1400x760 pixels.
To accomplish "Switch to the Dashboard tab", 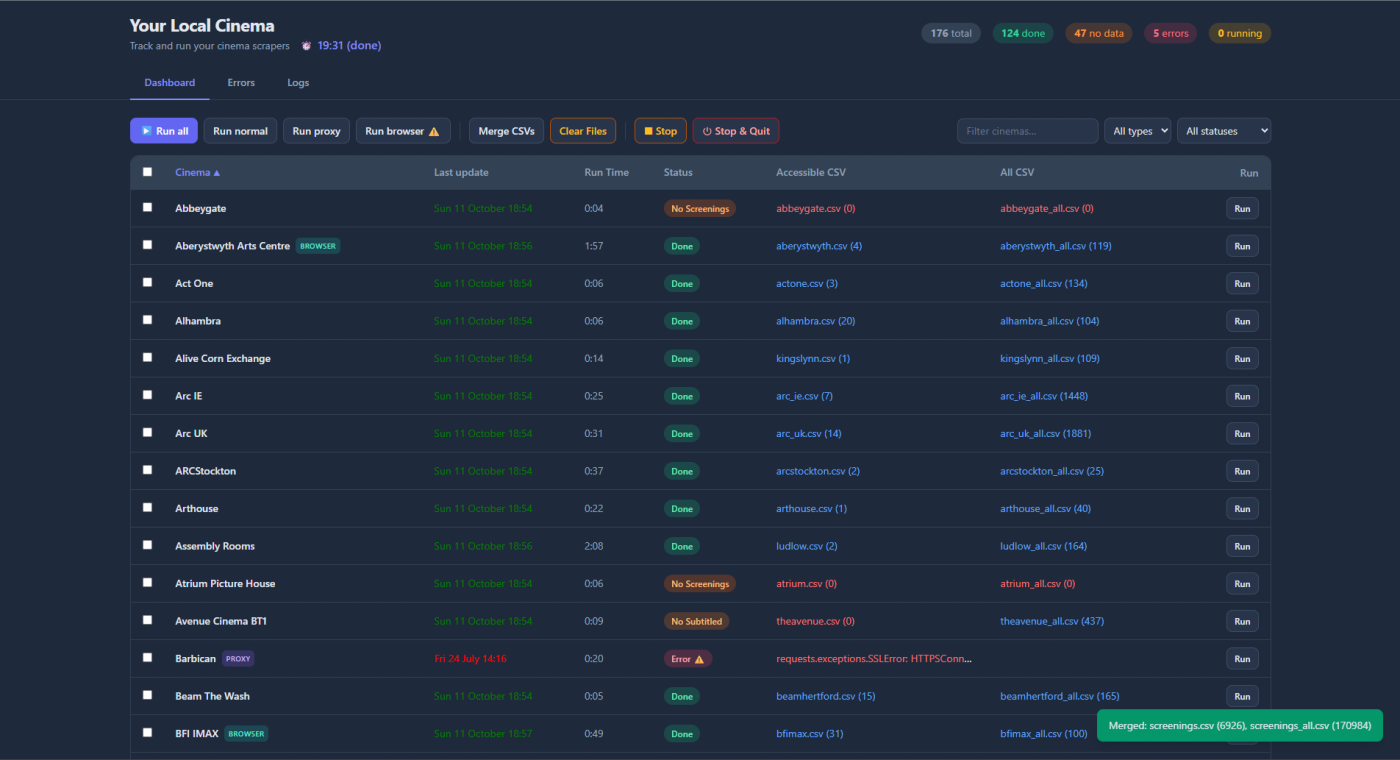I will click(x=170, y=83).
